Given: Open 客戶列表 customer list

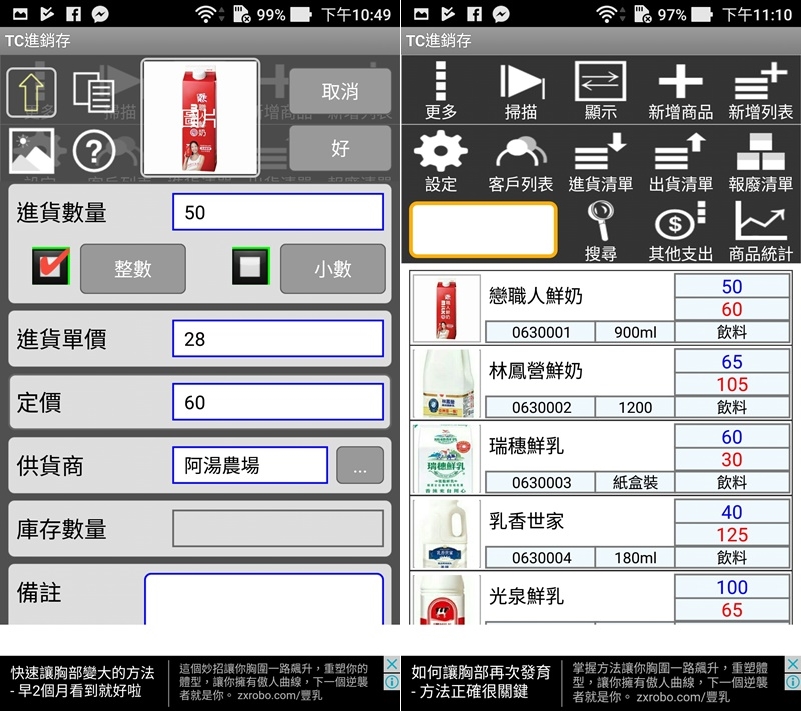Looking at the screenshot, I should 521,163.
